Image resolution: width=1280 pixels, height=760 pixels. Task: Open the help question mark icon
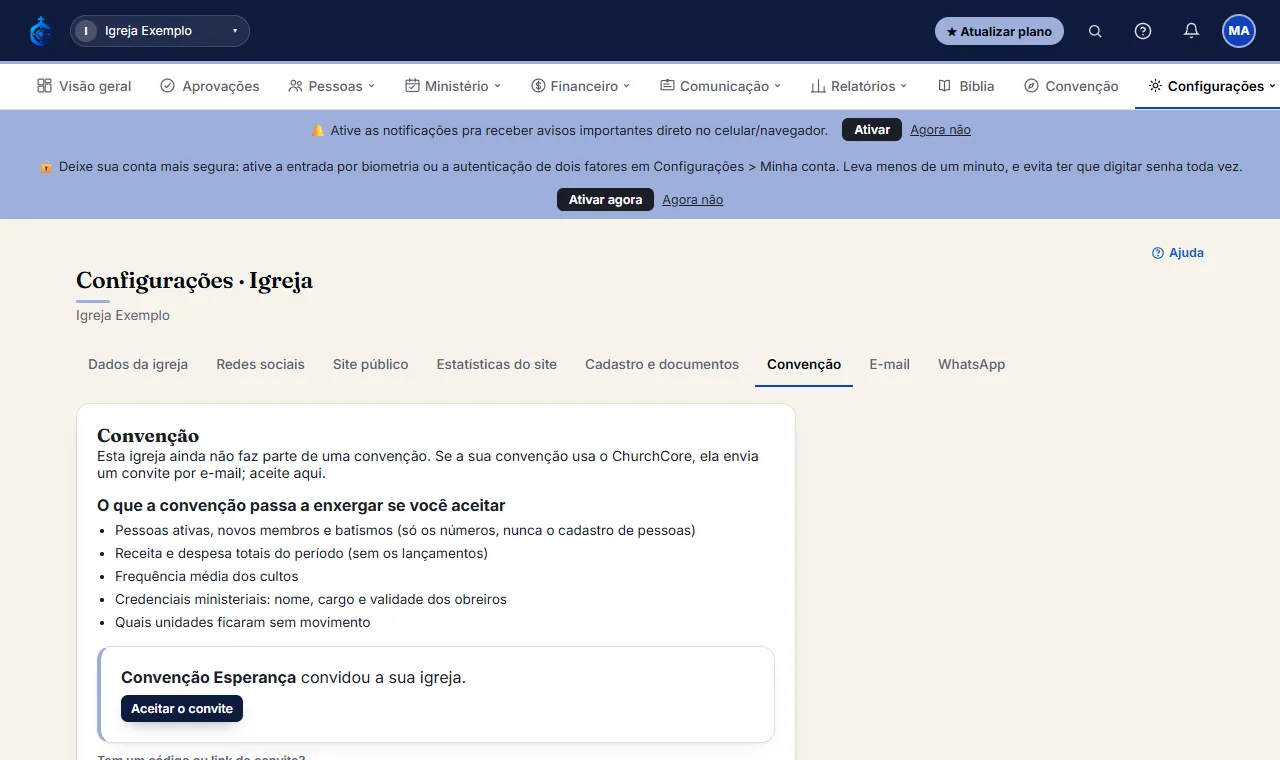(x=1143, y=31)
